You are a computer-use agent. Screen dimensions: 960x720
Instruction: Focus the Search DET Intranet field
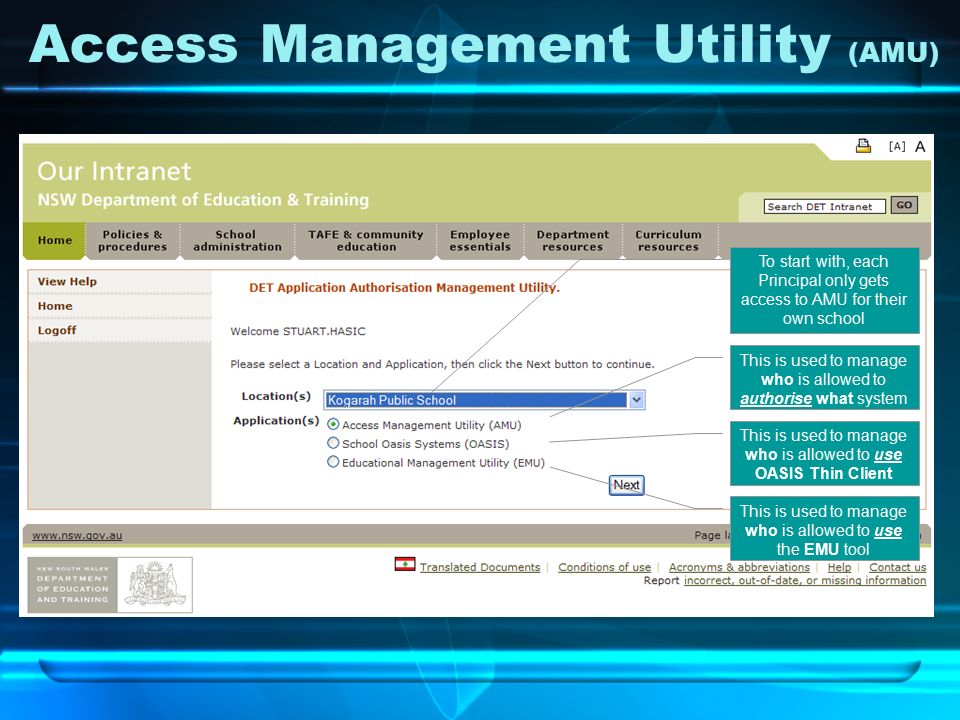click(824, 206)
